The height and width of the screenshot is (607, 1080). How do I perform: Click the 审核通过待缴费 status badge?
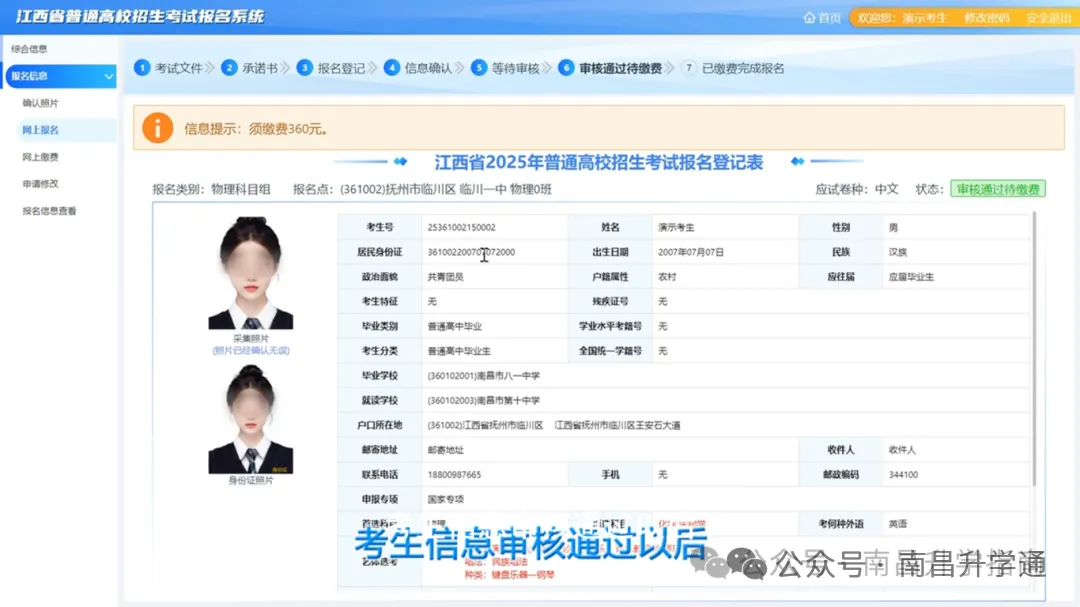point(998,189)
